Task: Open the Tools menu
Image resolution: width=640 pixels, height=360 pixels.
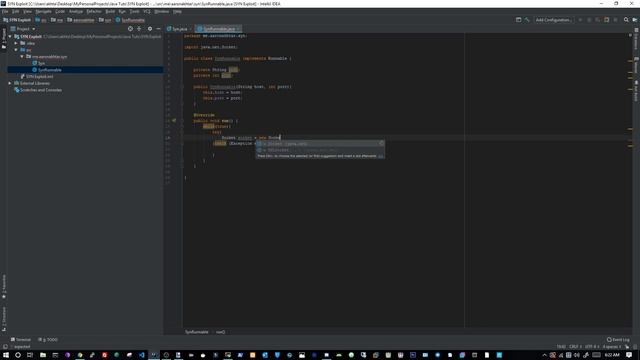Action: coord(134,11)
